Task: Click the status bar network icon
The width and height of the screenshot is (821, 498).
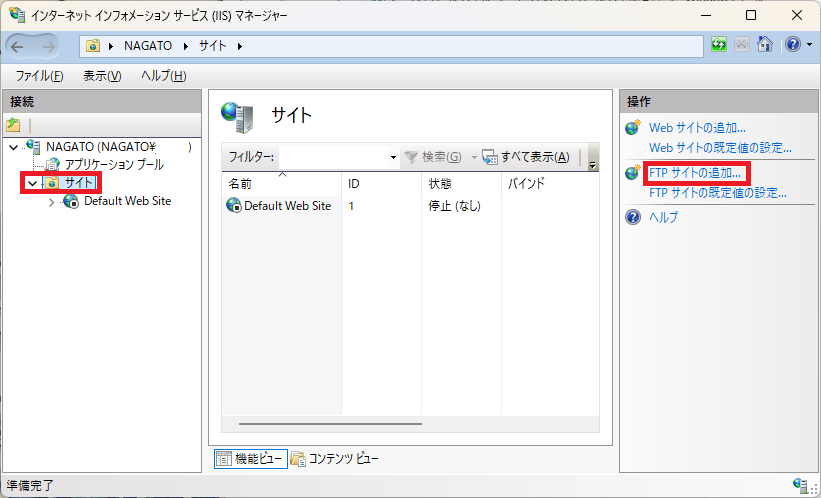Action: (800, 485)
